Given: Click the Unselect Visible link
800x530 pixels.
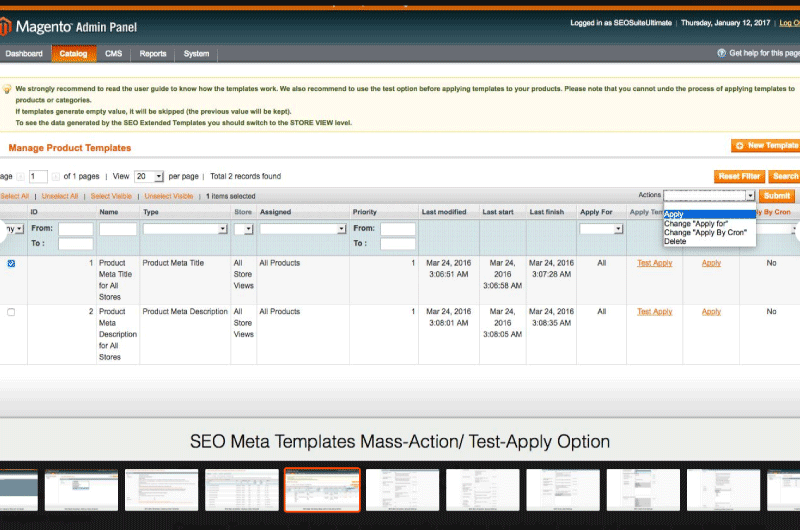Looking at the screenshot, I should coord(168,196).
